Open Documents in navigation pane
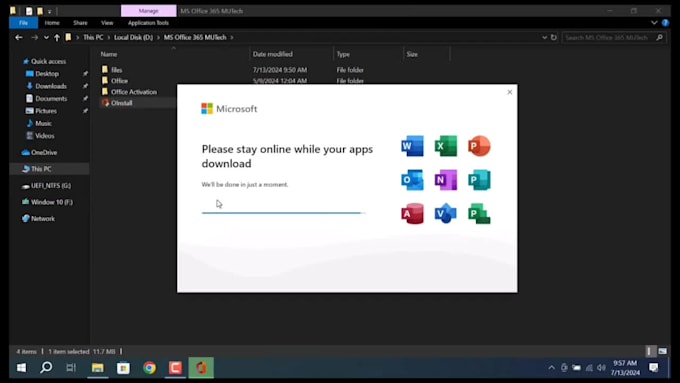680x383 pixels. click(51, 98)
